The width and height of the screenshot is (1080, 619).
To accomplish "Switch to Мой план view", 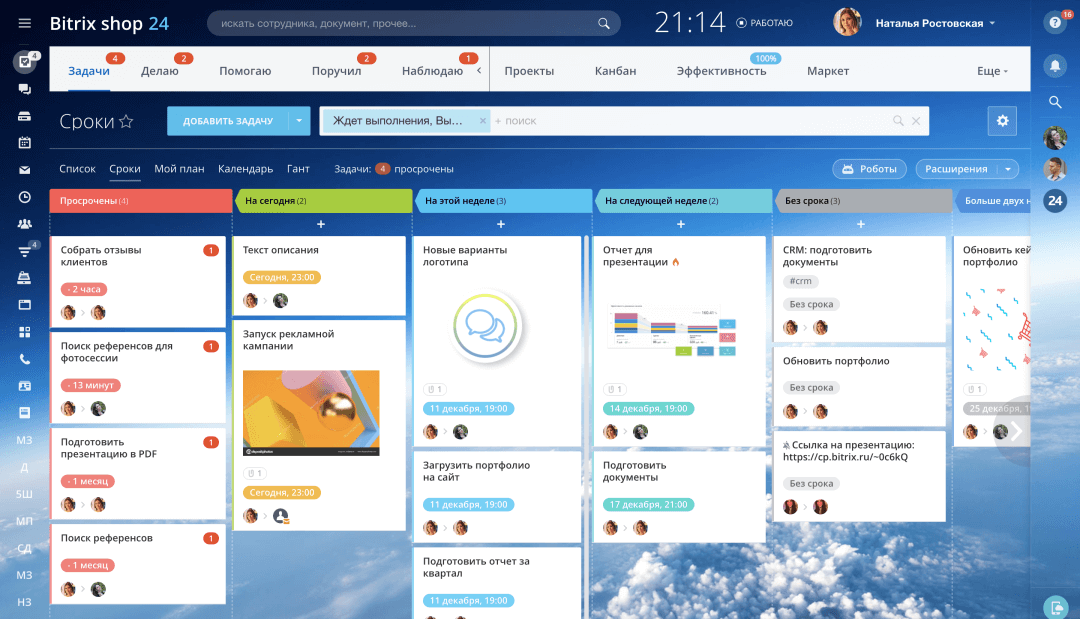I will pos(179,169).
